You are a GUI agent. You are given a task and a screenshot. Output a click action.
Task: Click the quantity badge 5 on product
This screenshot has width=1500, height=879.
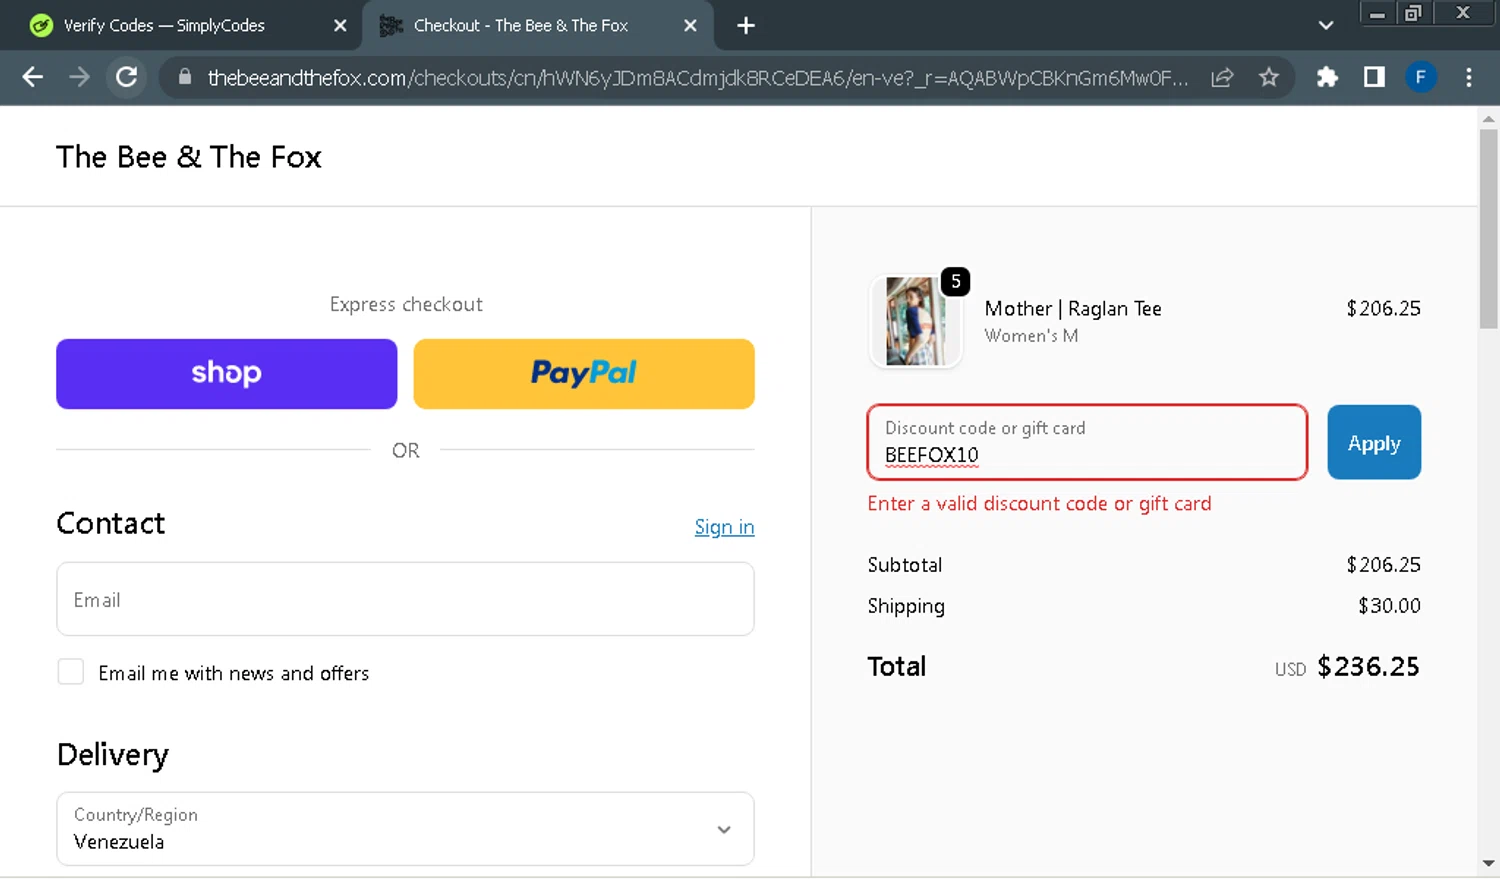pyautogui.click(x=955, y=282)
